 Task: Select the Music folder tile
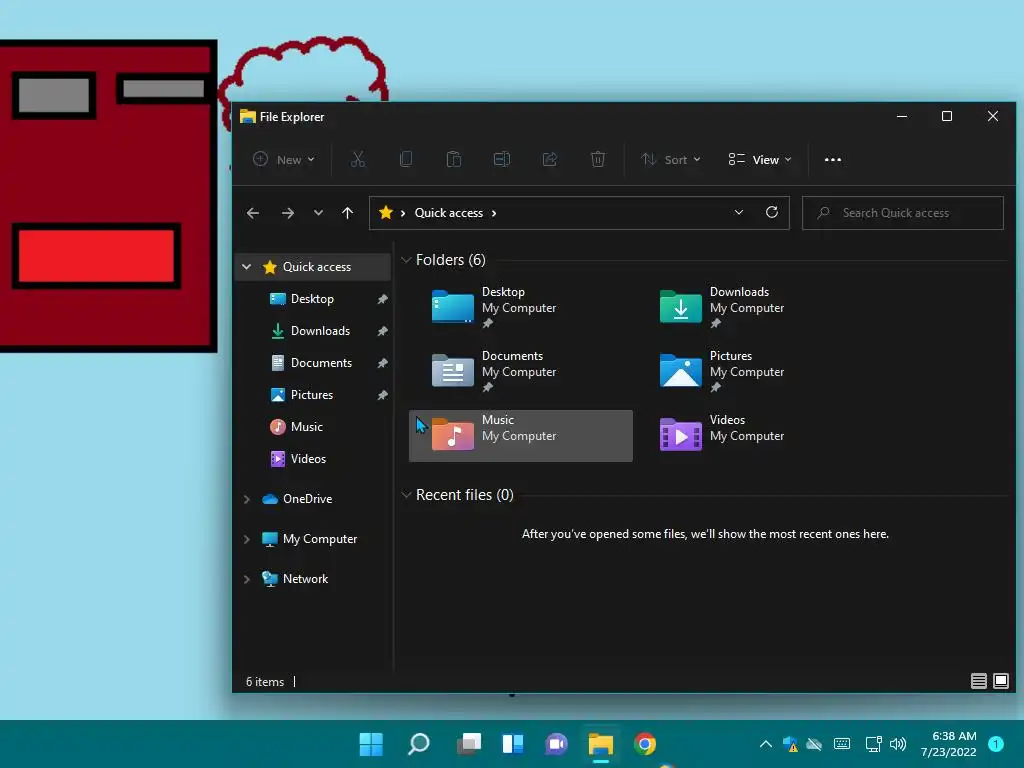pos(520,436)
